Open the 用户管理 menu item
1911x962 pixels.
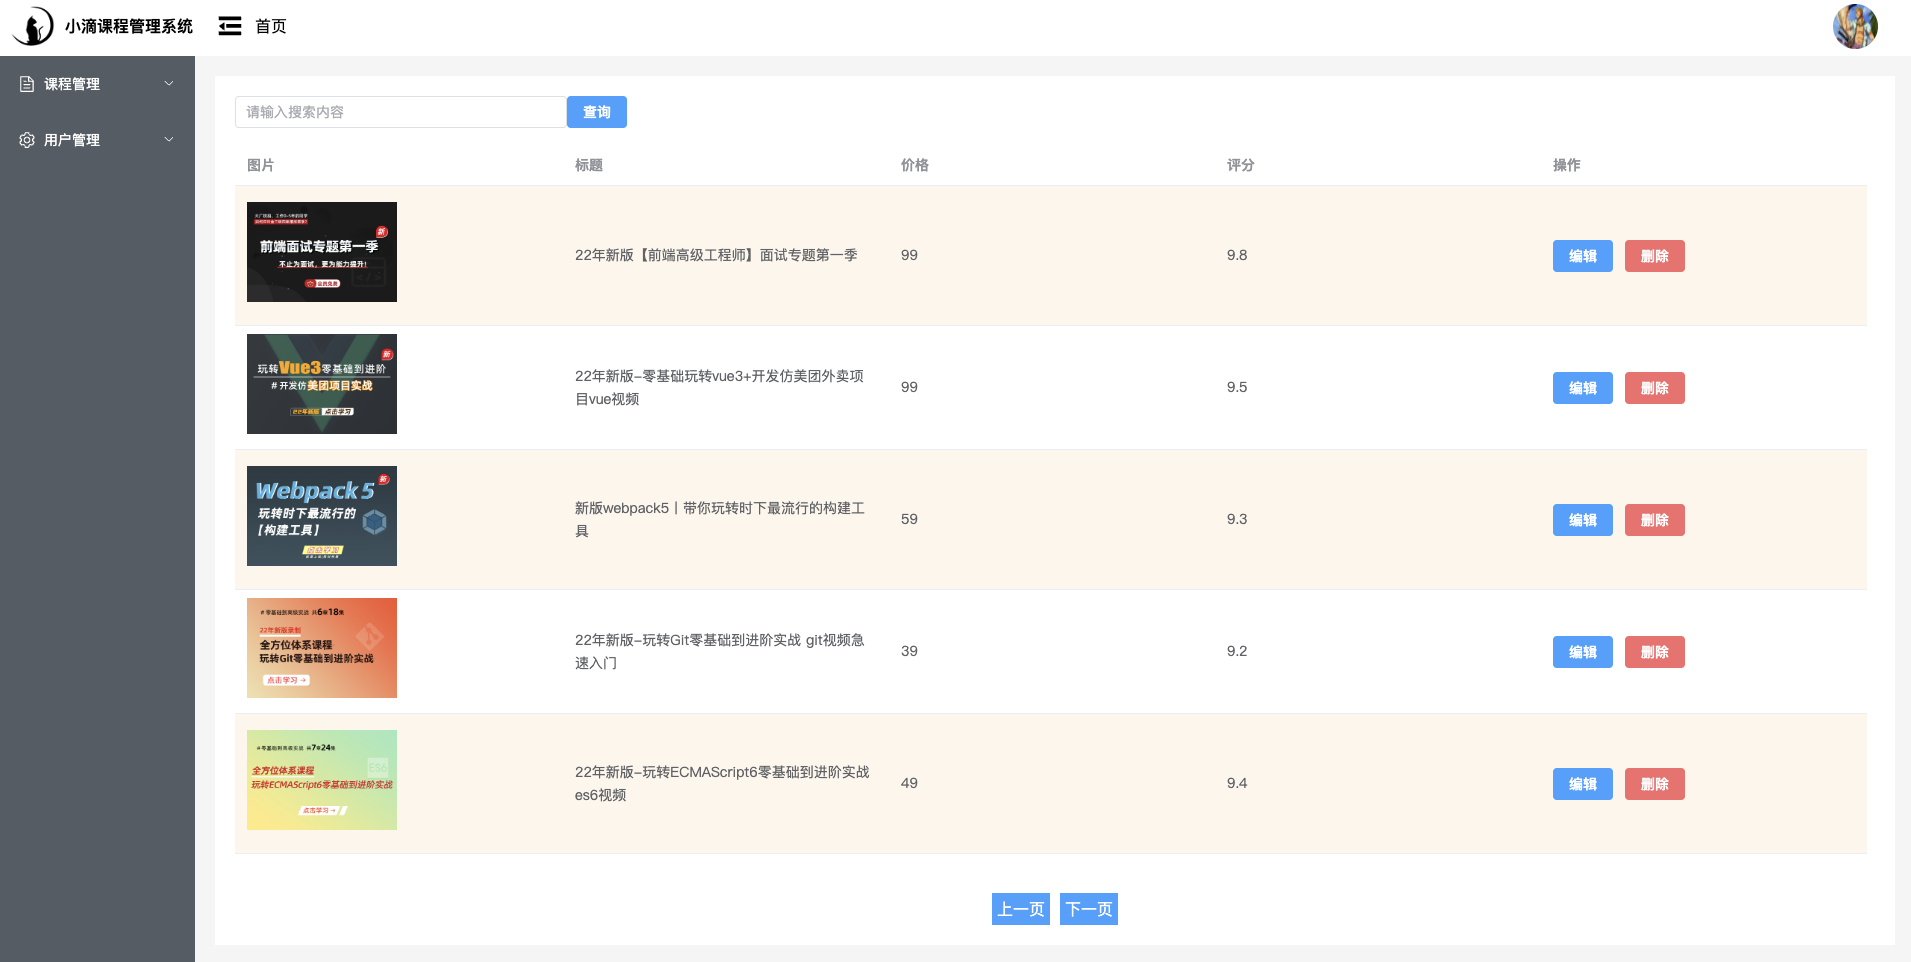(x=97, y=140)
